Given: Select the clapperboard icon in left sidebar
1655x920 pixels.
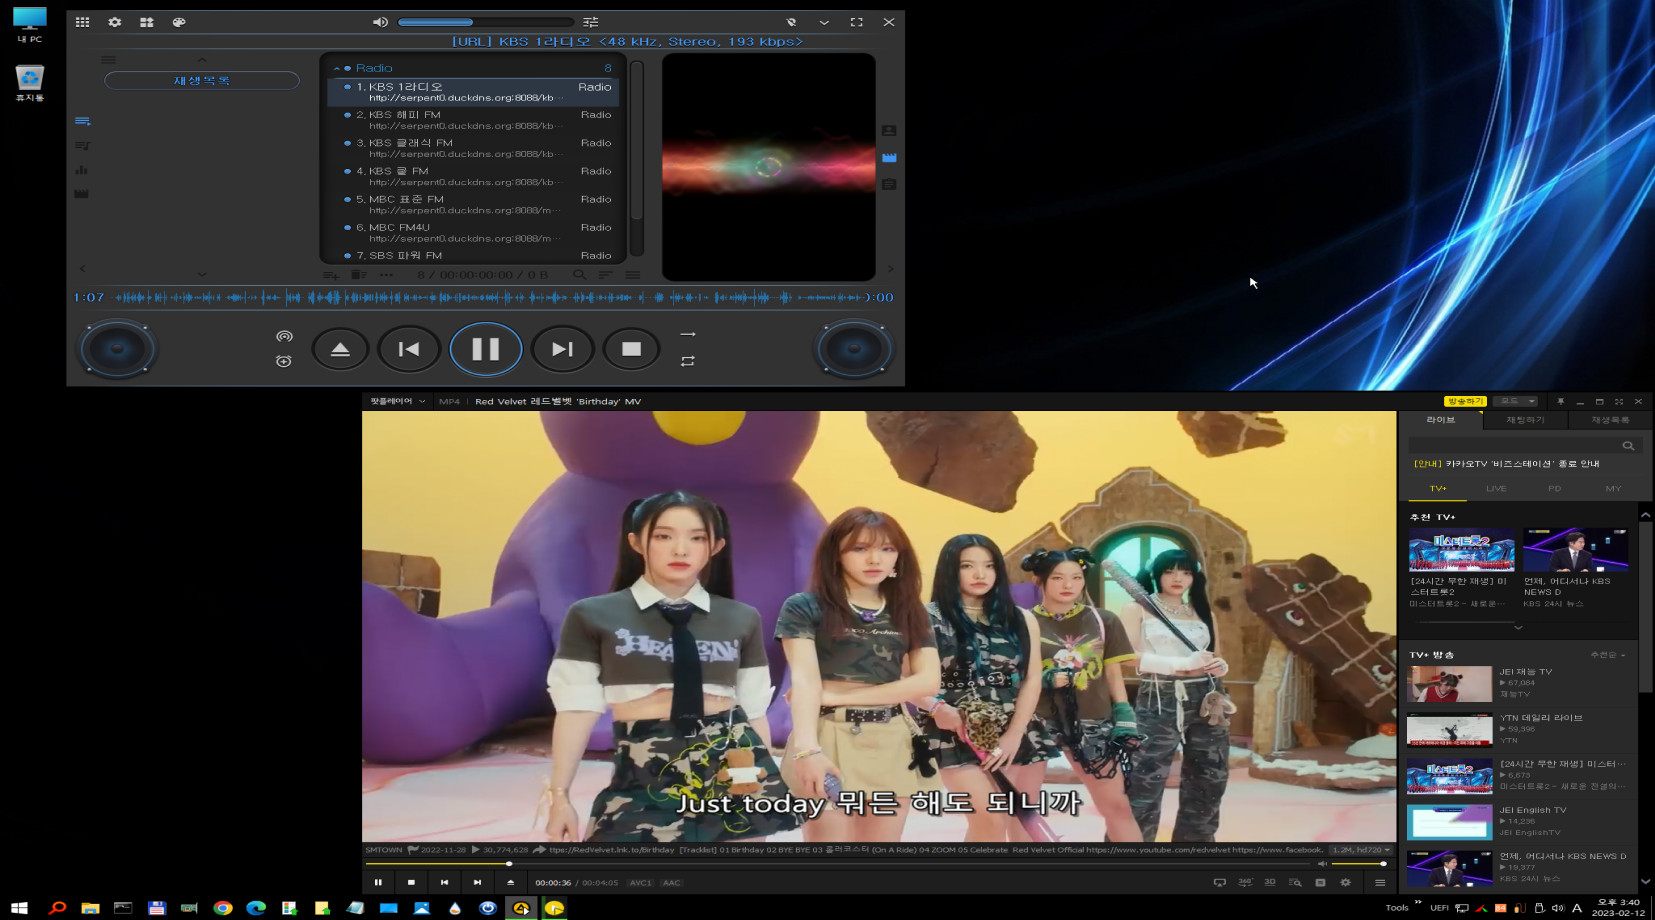Looking at the screenshot, I should point(82,194).
